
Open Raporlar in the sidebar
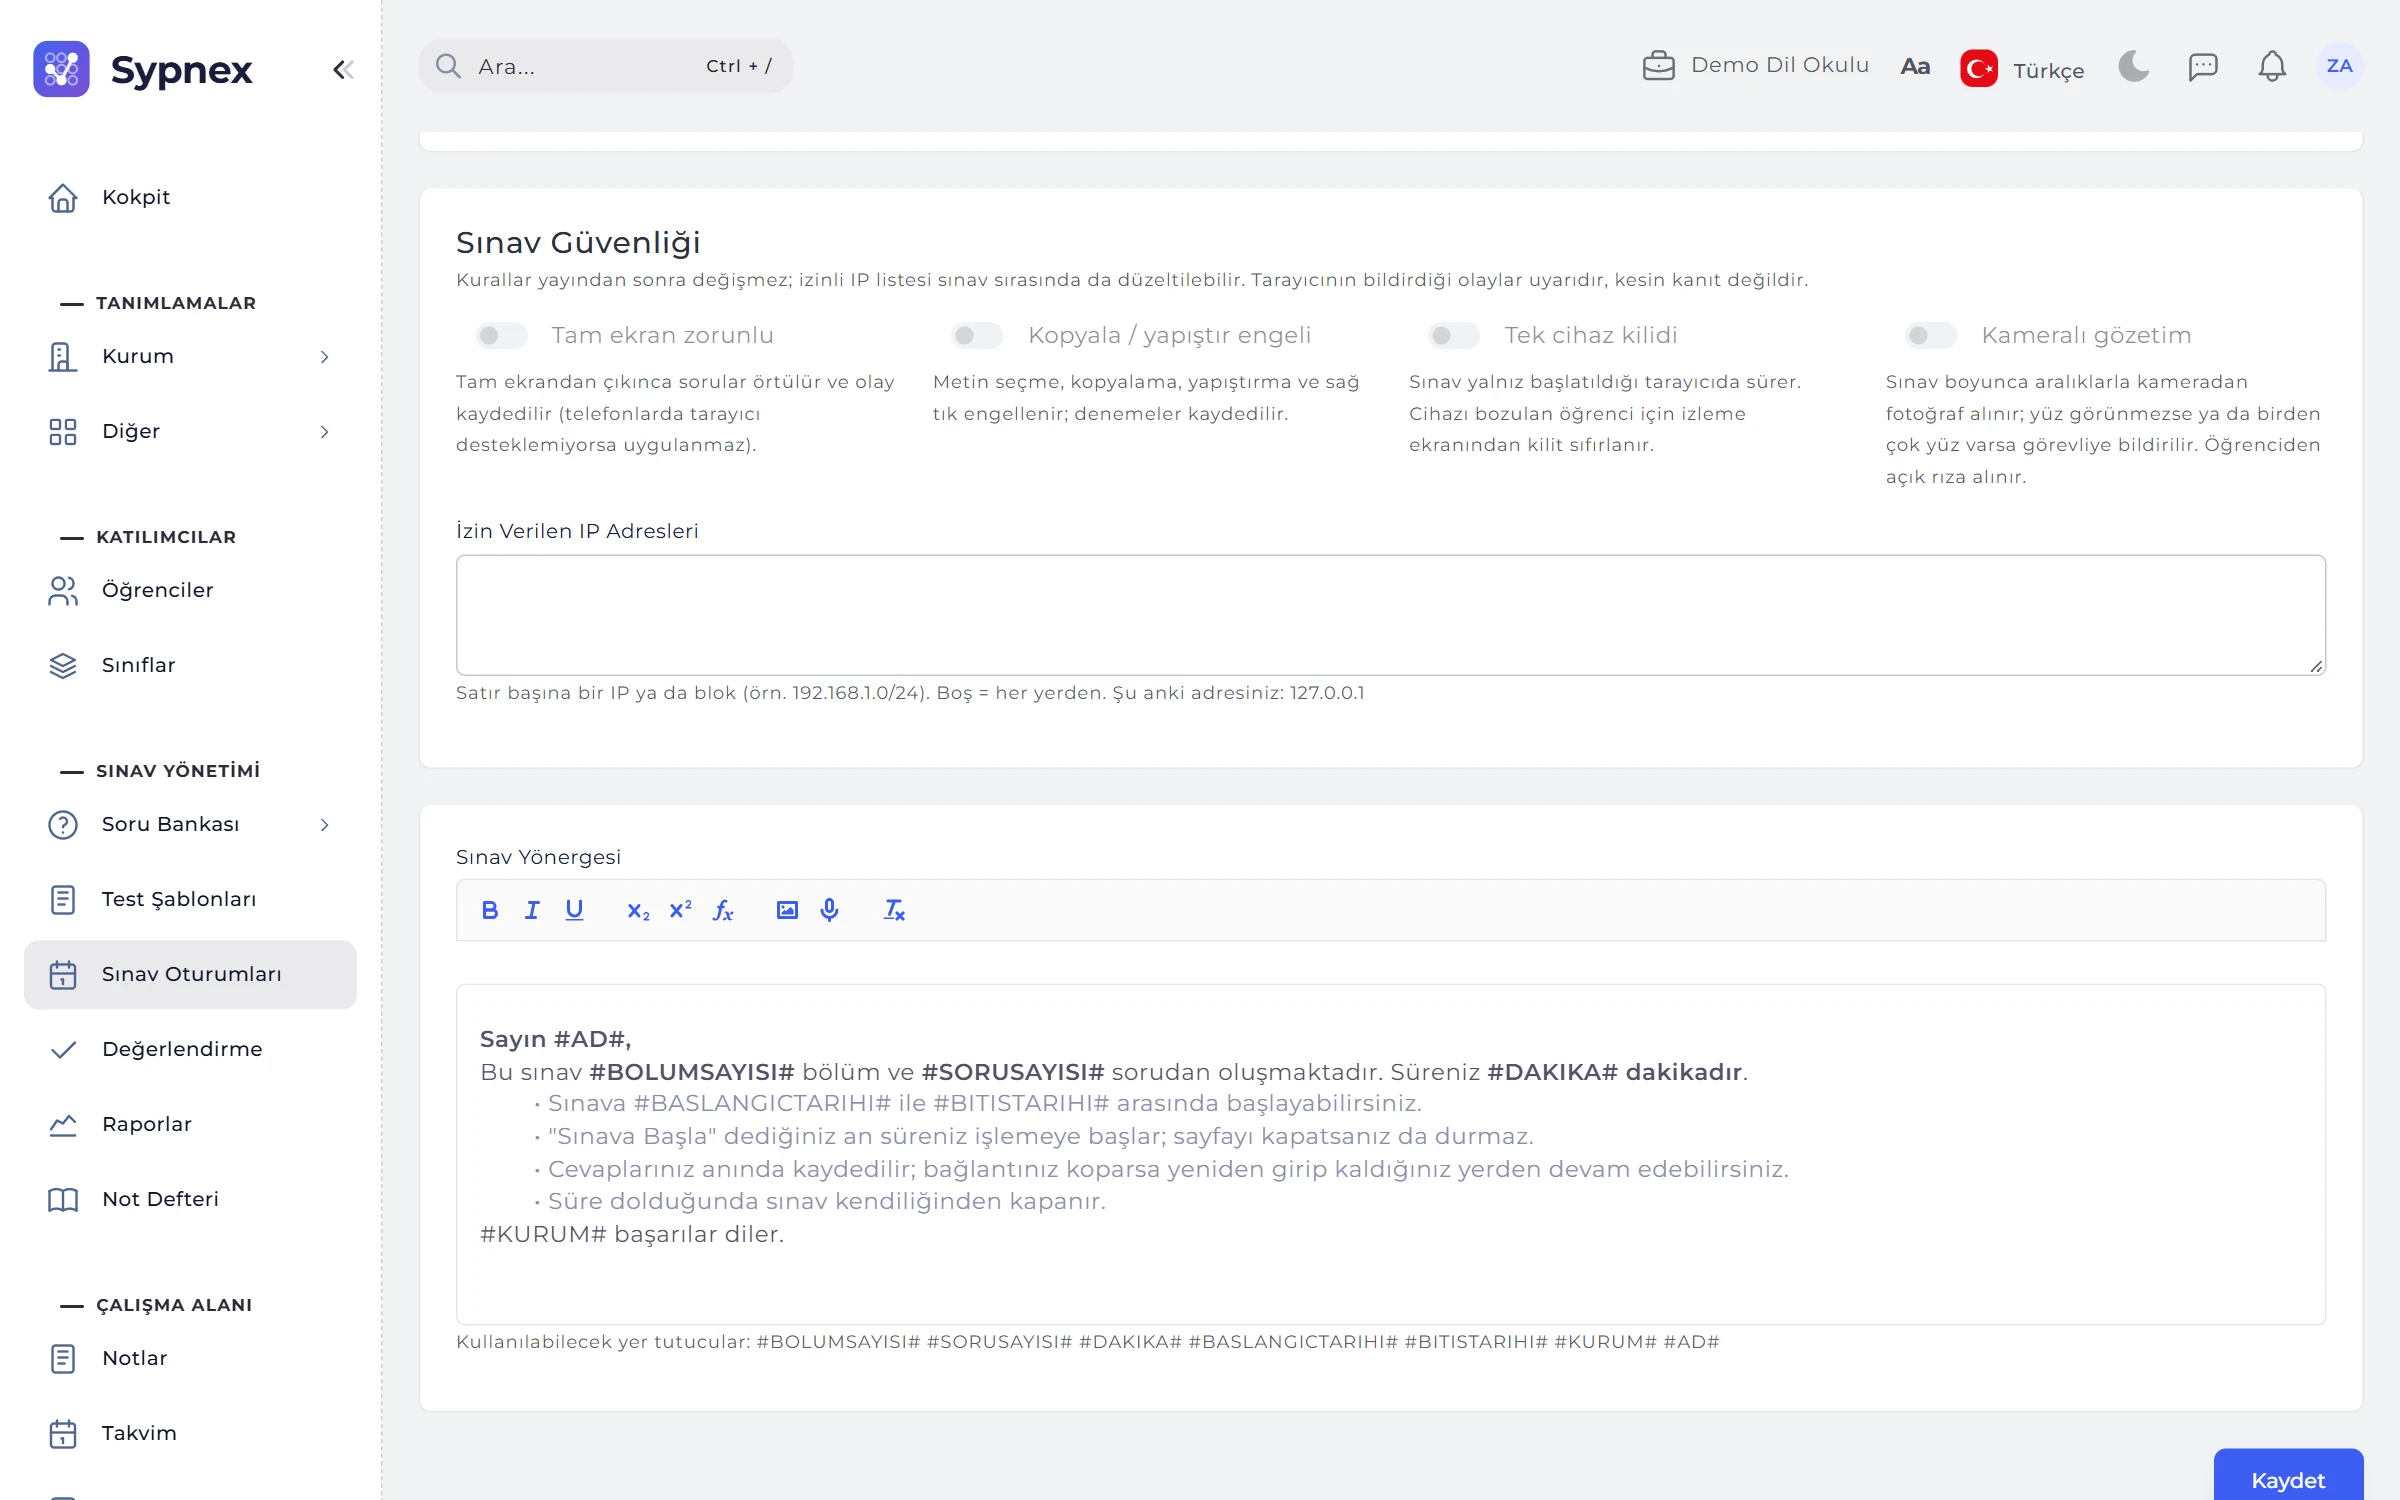point(190,1124)
